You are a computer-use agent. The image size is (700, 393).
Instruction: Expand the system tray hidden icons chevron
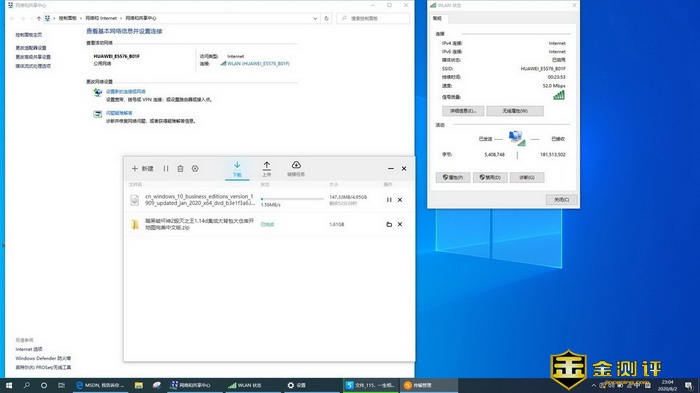point(593,385)
